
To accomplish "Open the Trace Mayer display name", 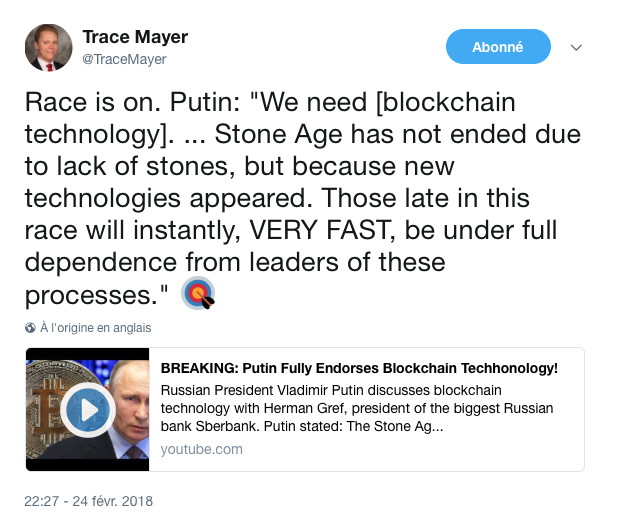I will [135, 37].
